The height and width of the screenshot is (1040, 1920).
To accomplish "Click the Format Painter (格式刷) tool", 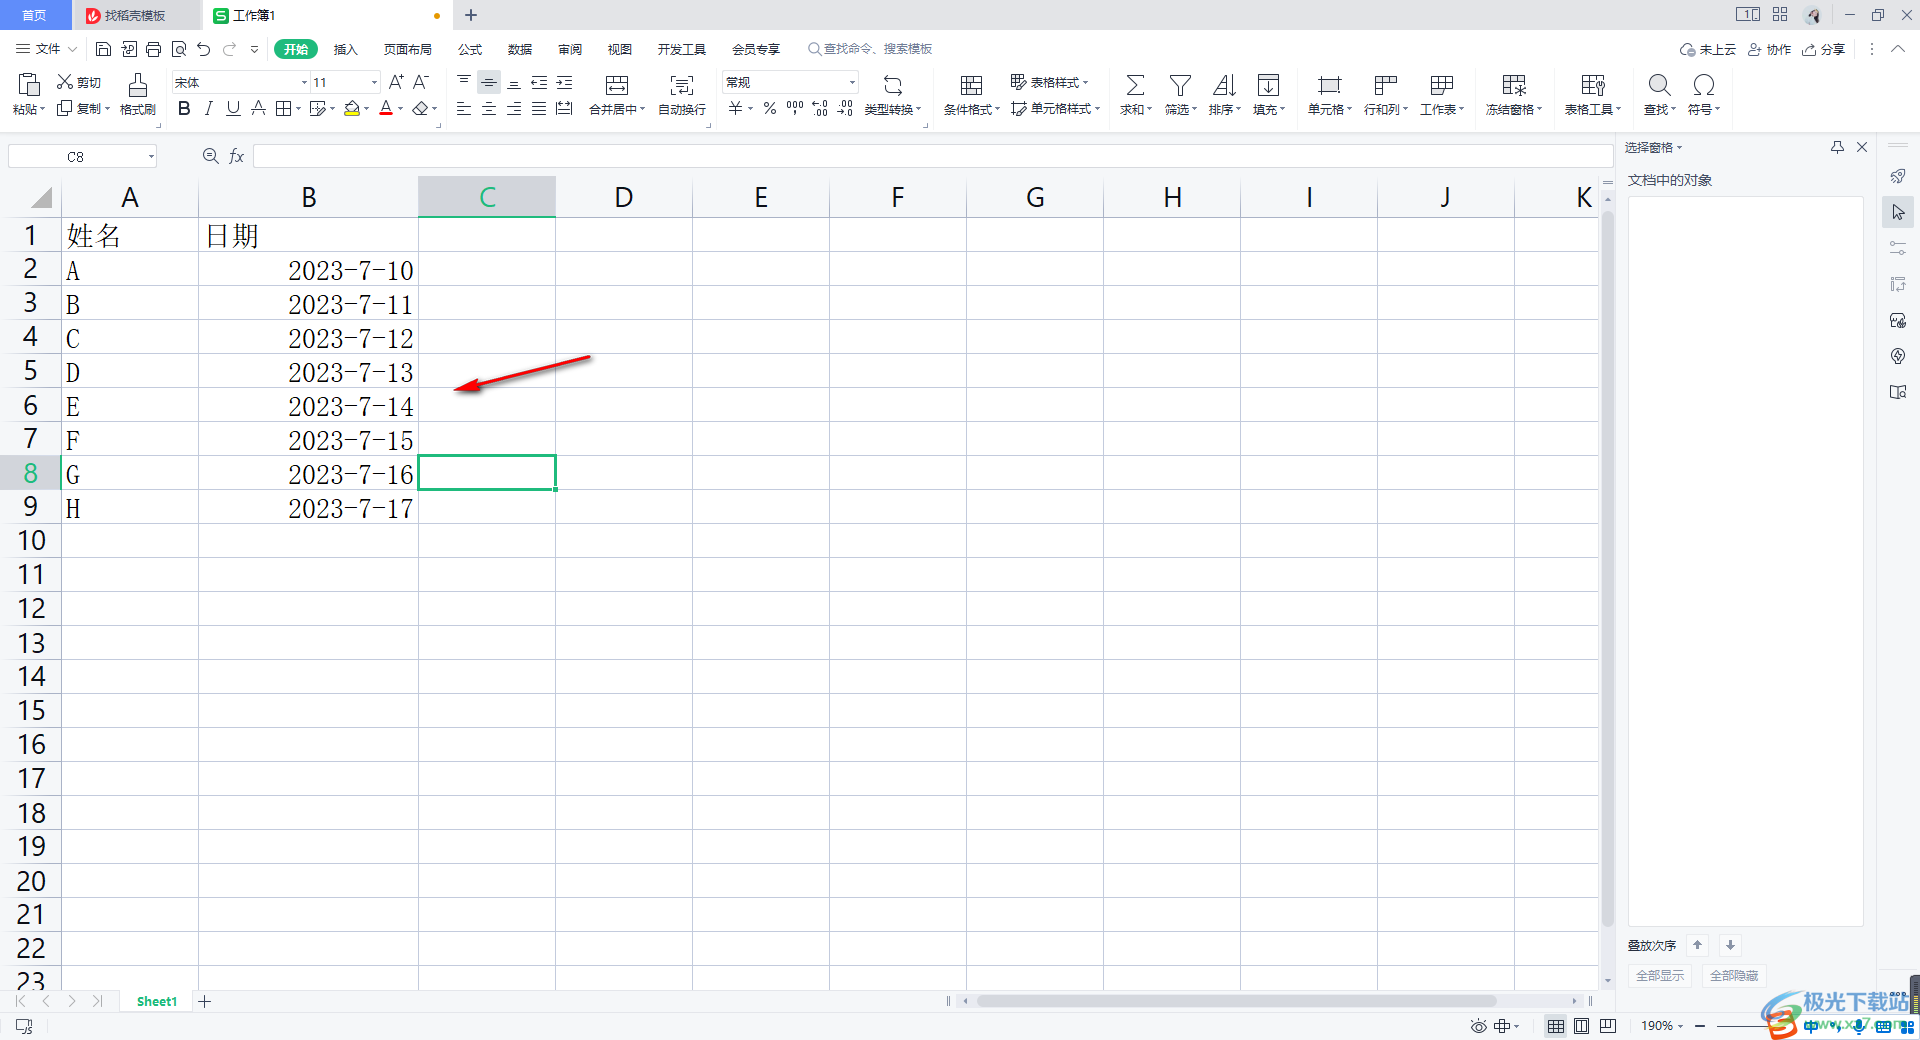I will pyautogui.click(x=138, y=95).
